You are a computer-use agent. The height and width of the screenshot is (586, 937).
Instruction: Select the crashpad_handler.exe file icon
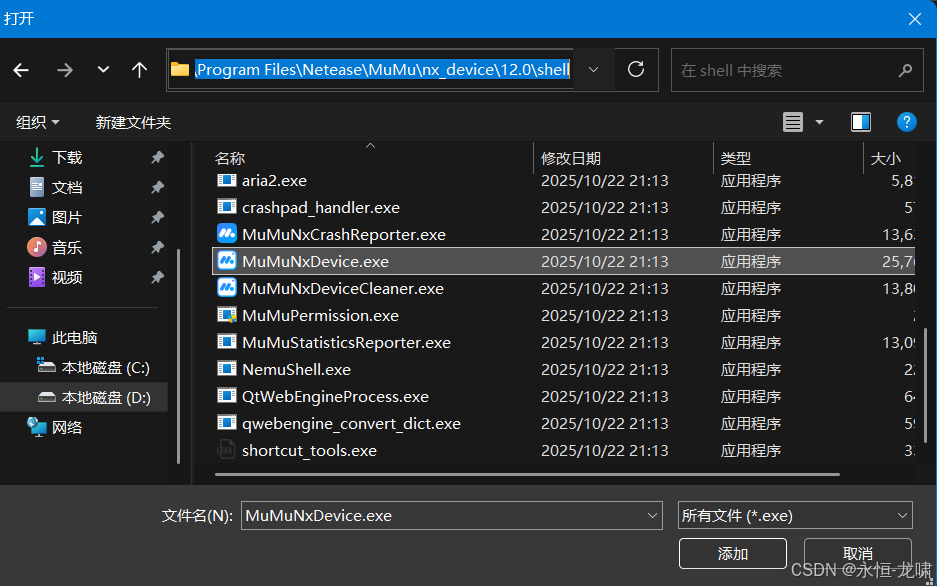click(226, 207)
